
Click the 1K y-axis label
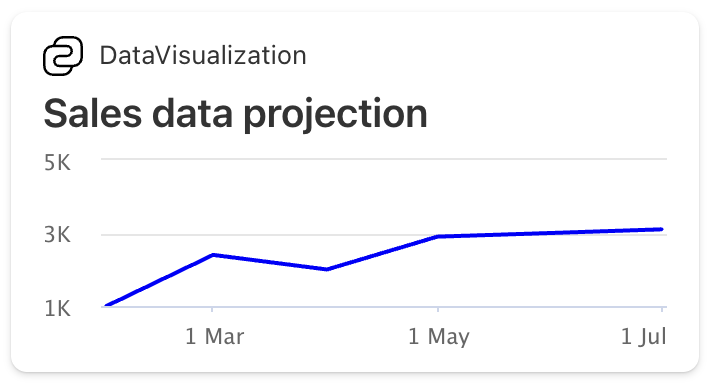[58, 309]
